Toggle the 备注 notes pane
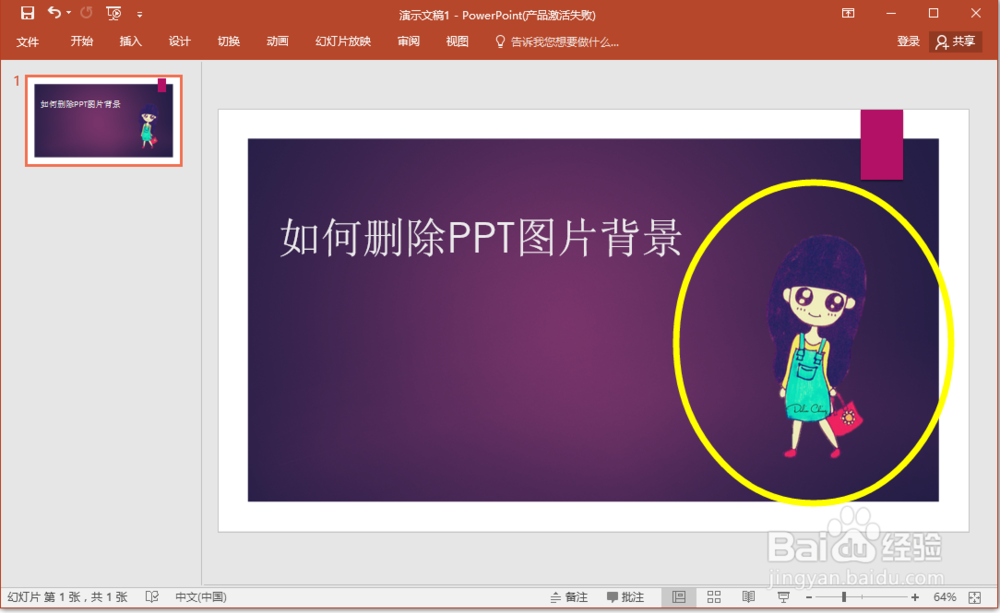Viewport: 1000px width, 613px height. [570, 596]
